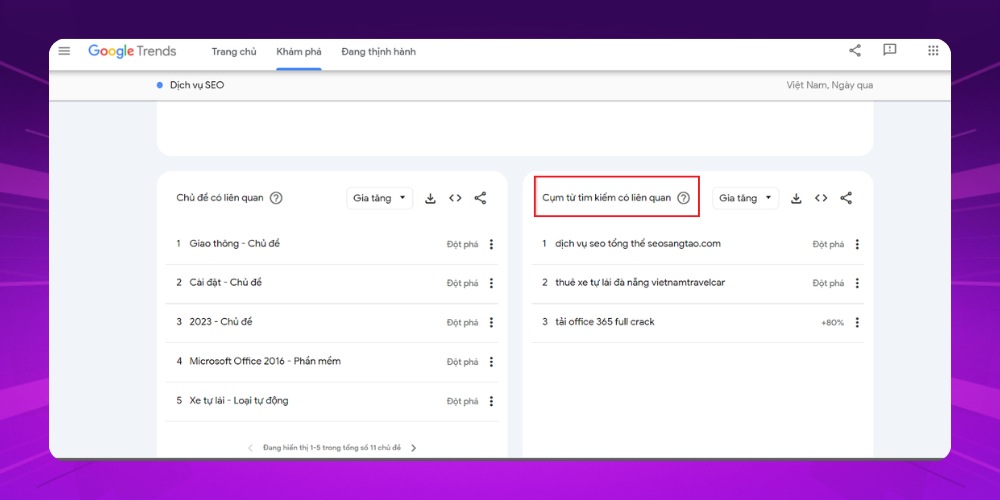The height and width of the screenshot is (500, 1000).
Task: Go to Trang chủ tab
Action: [234, 52]
